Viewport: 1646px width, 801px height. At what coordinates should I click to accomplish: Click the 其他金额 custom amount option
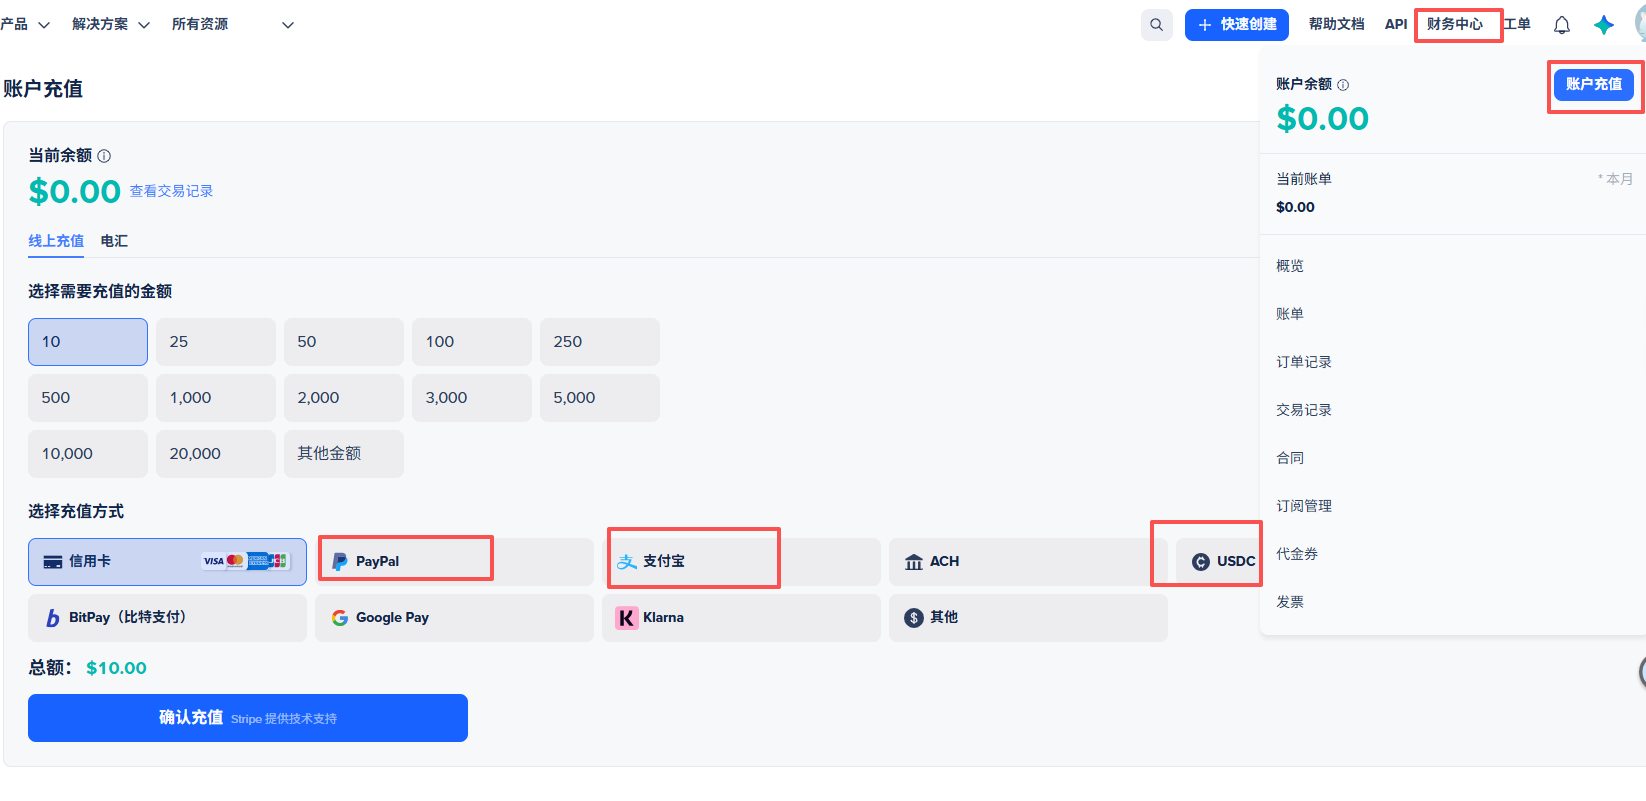343,454
